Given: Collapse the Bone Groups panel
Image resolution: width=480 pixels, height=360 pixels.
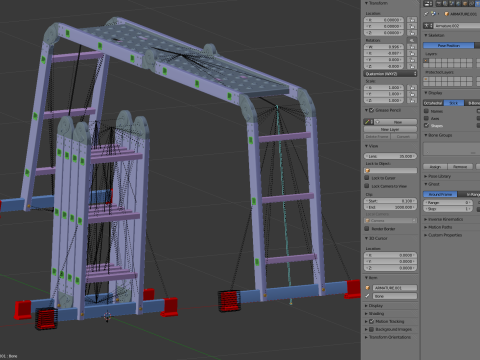Looking at the screenshot, I should (x=426, y=135).
